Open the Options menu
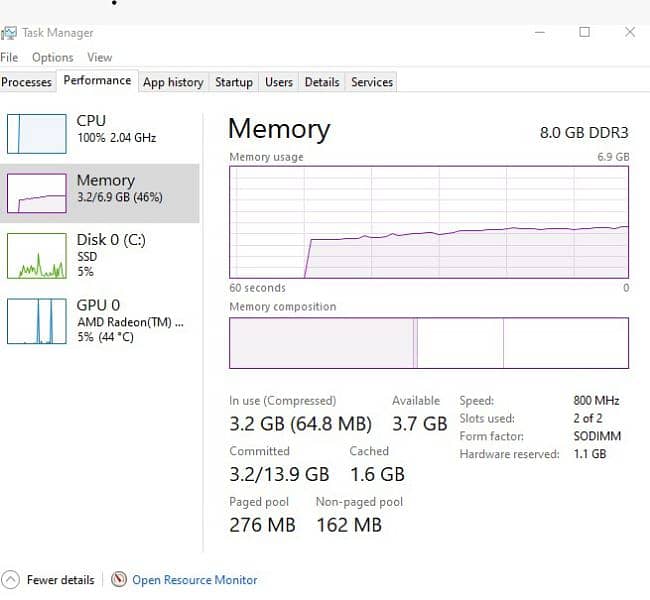The width and height of the screenshot is (650, 600). click(x=52, y=57)
